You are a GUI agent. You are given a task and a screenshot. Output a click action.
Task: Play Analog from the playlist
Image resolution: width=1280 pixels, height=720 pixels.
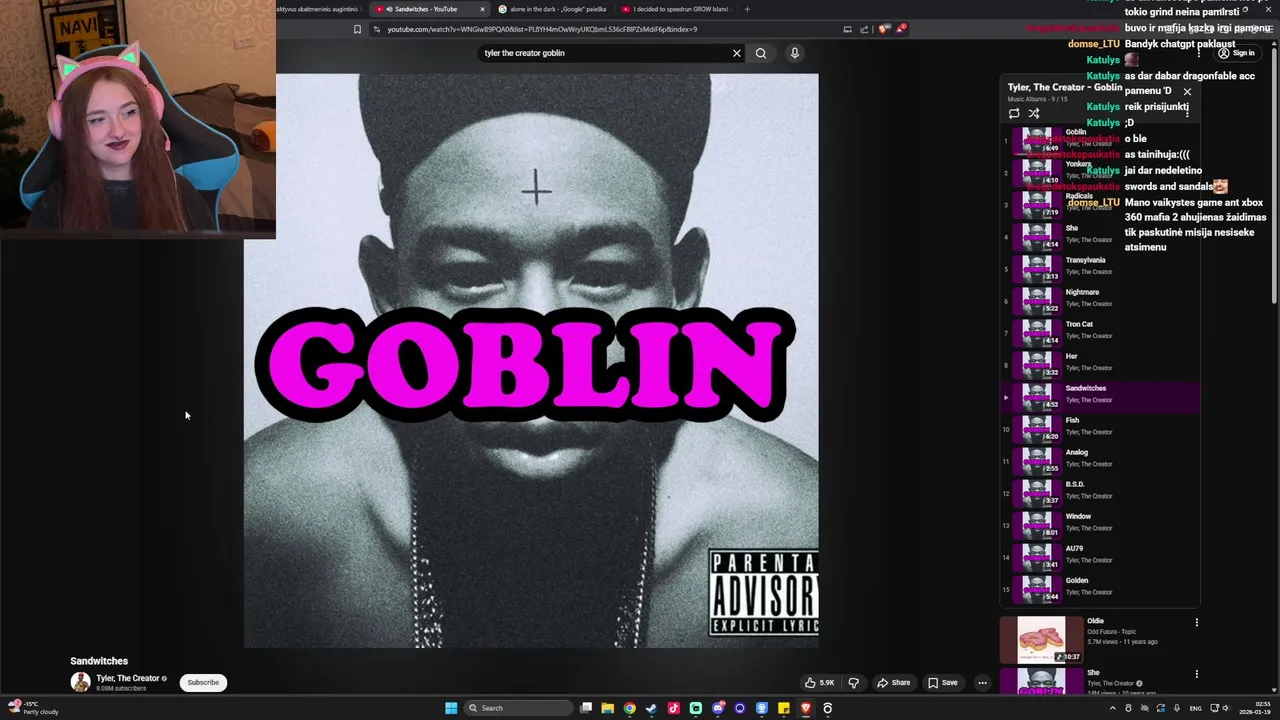1100,460
